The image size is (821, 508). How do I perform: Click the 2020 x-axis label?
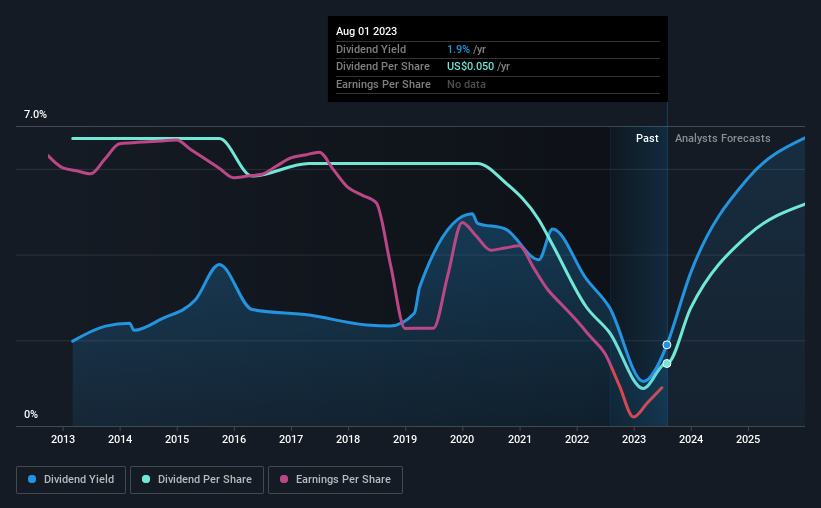coord(462,439)
